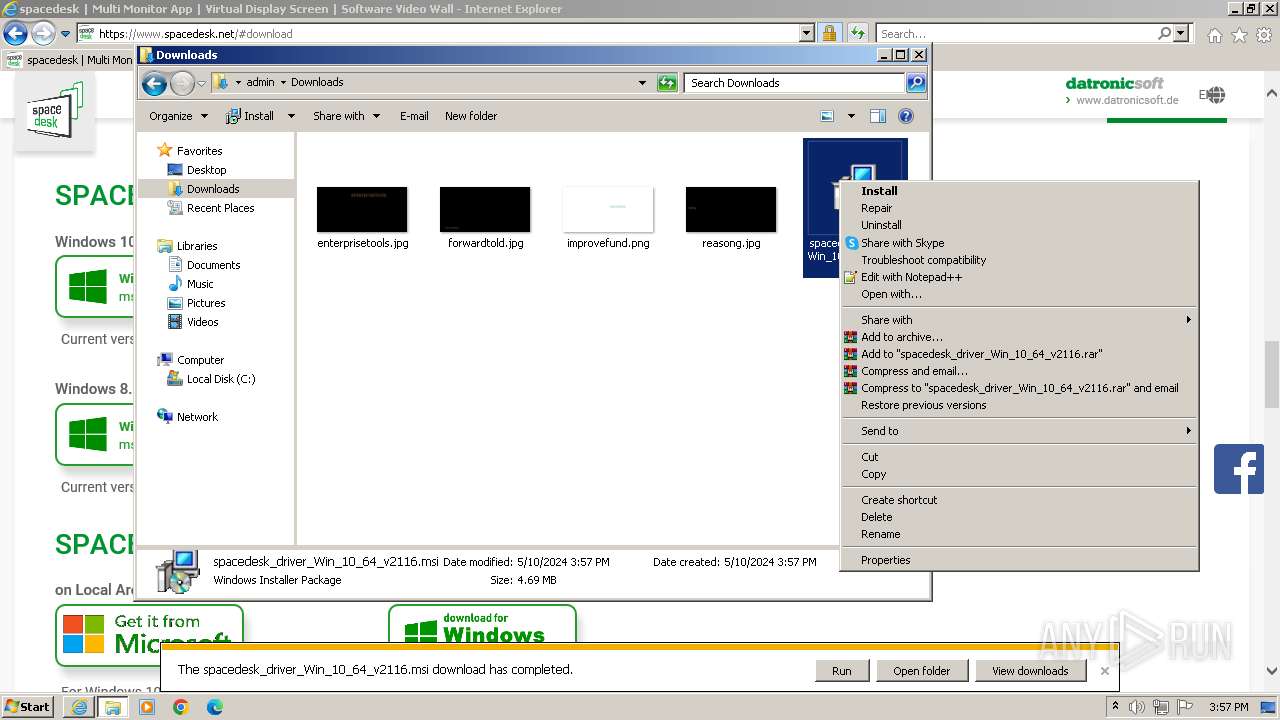
Task: Click the WinRAR icon beside Add to archive
Action: point(851,337)
